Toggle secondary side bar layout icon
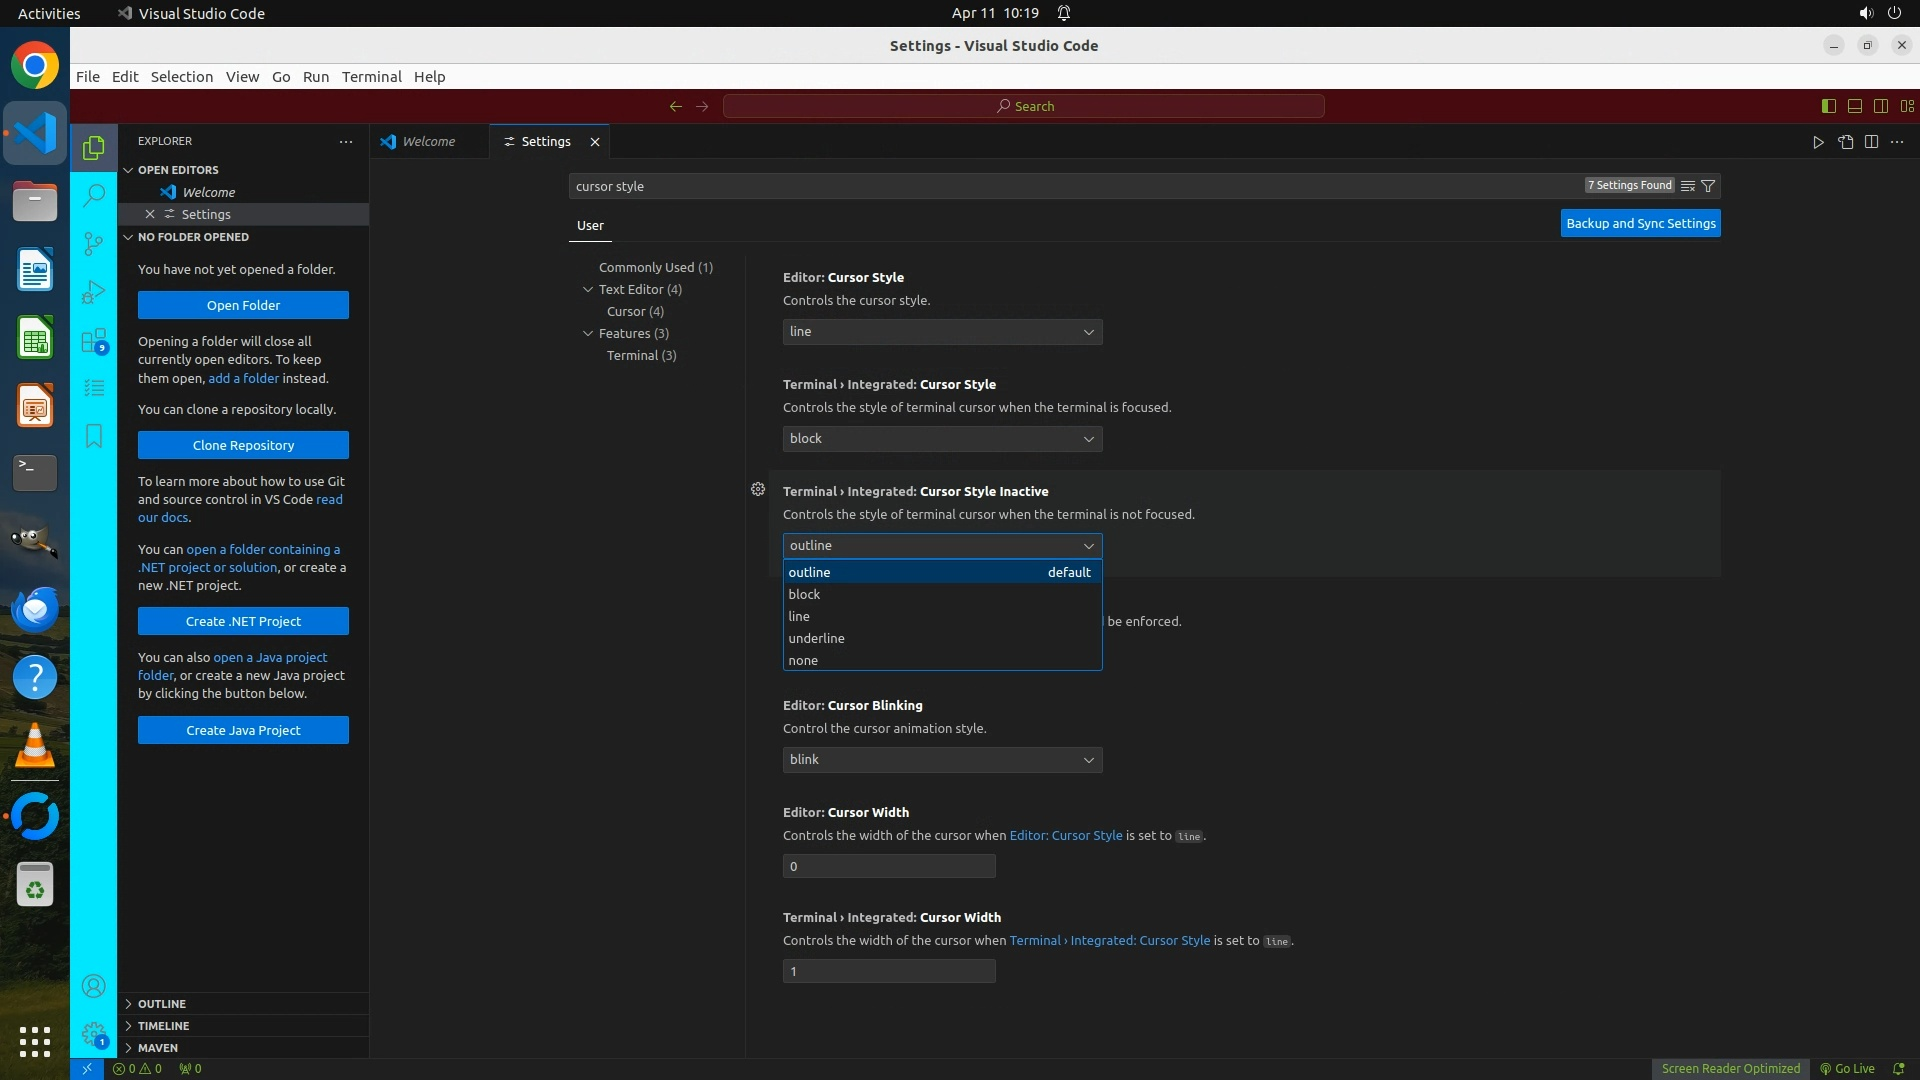The image size is (1920, 1080). (1880, 106)
